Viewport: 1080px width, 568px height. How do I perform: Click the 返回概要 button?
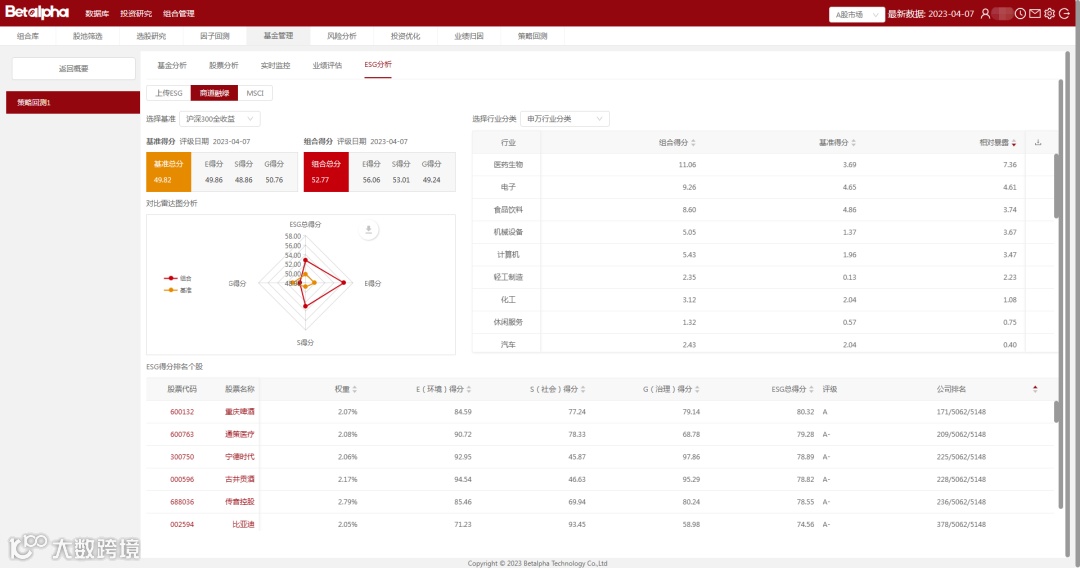coord(74,69)
